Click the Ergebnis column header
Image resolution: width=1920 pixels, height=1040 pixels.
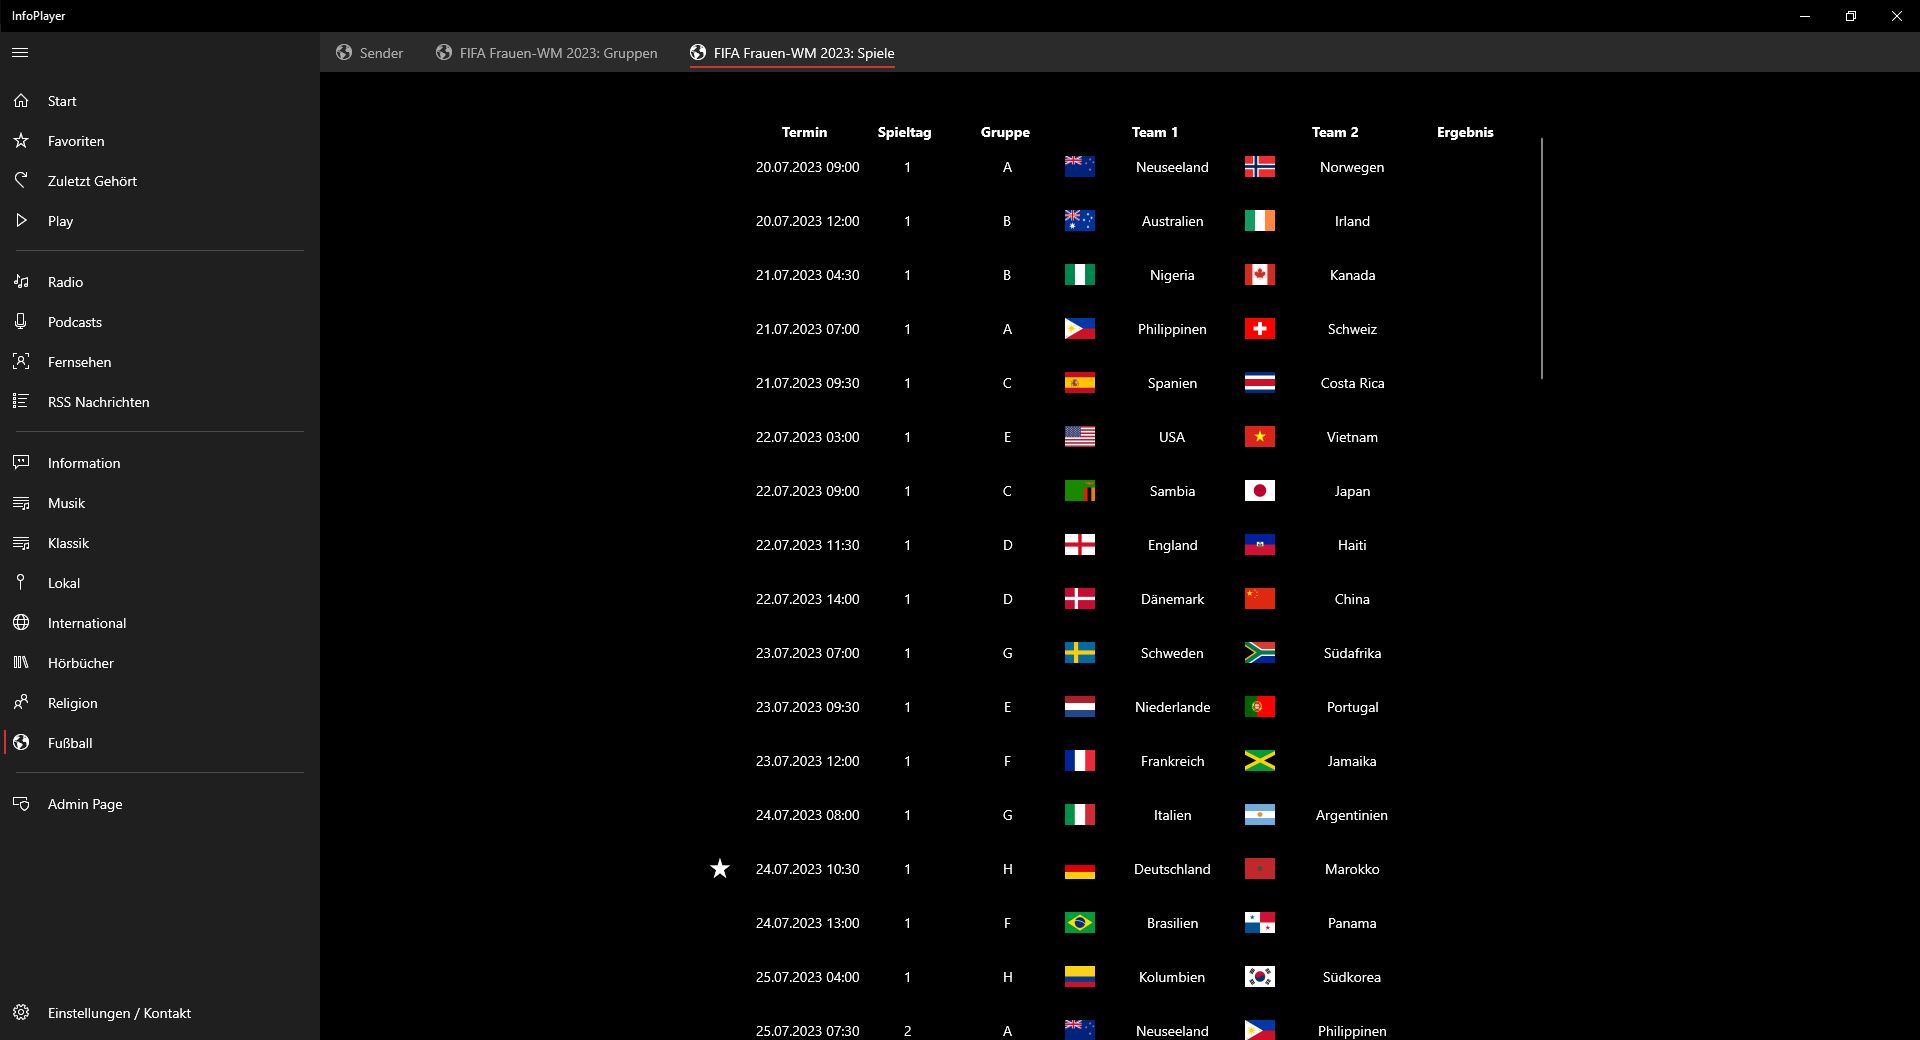pos(1465,132)
